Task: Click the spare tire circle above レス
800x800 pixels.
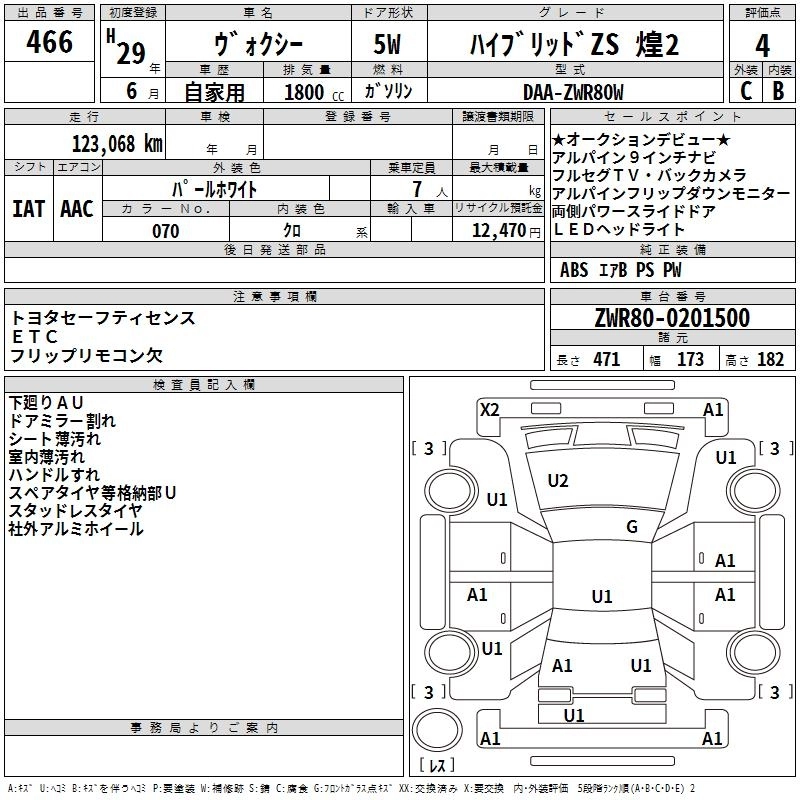Action: [437, 730]
